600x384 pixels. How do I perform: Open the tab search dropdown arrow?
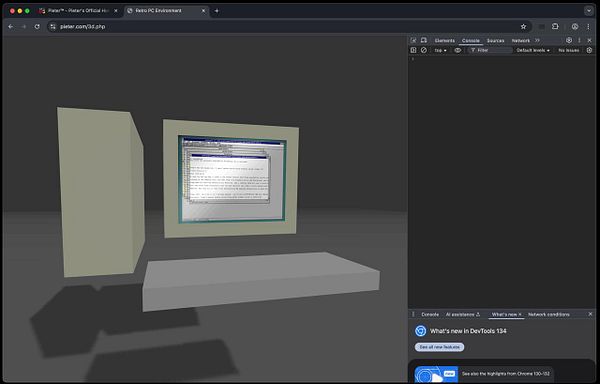[589, 11]
